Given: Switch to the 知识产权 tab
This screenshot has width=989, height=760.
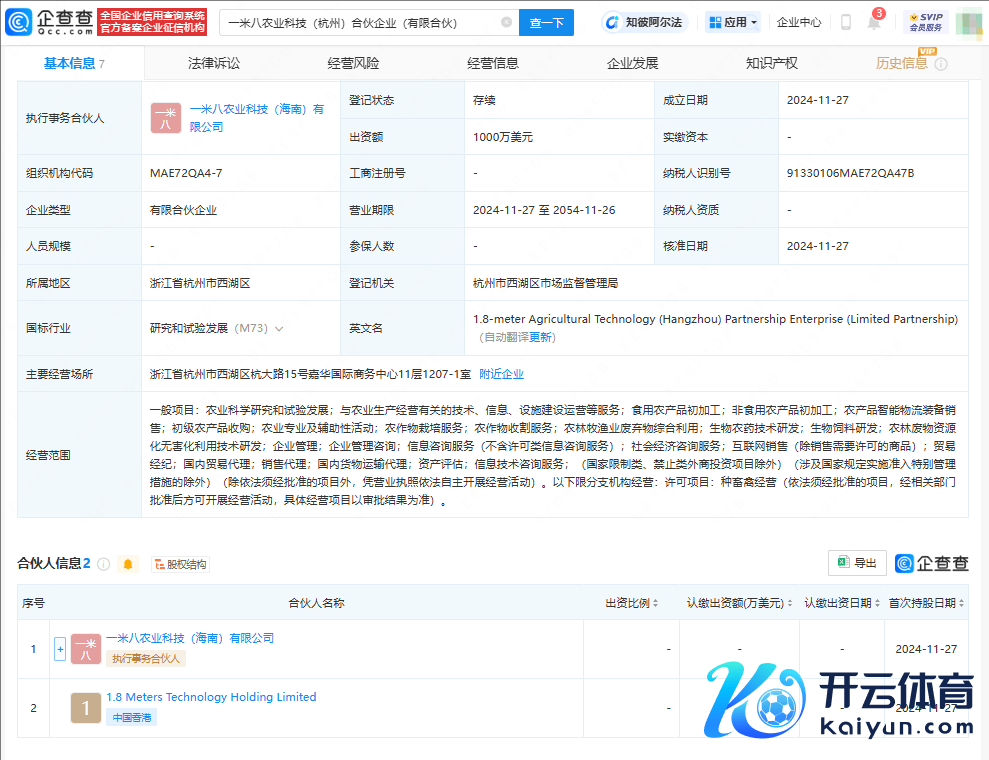Looking at the screenshot, I should point(771,63).
